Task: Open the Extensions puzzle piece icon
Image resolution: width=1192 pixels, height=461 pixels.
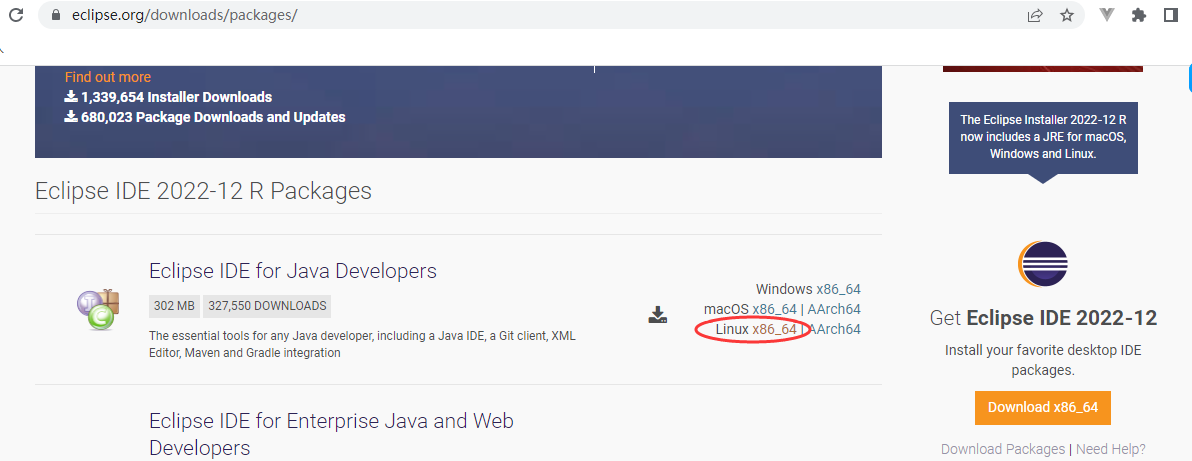Action: click(1138, 14)
